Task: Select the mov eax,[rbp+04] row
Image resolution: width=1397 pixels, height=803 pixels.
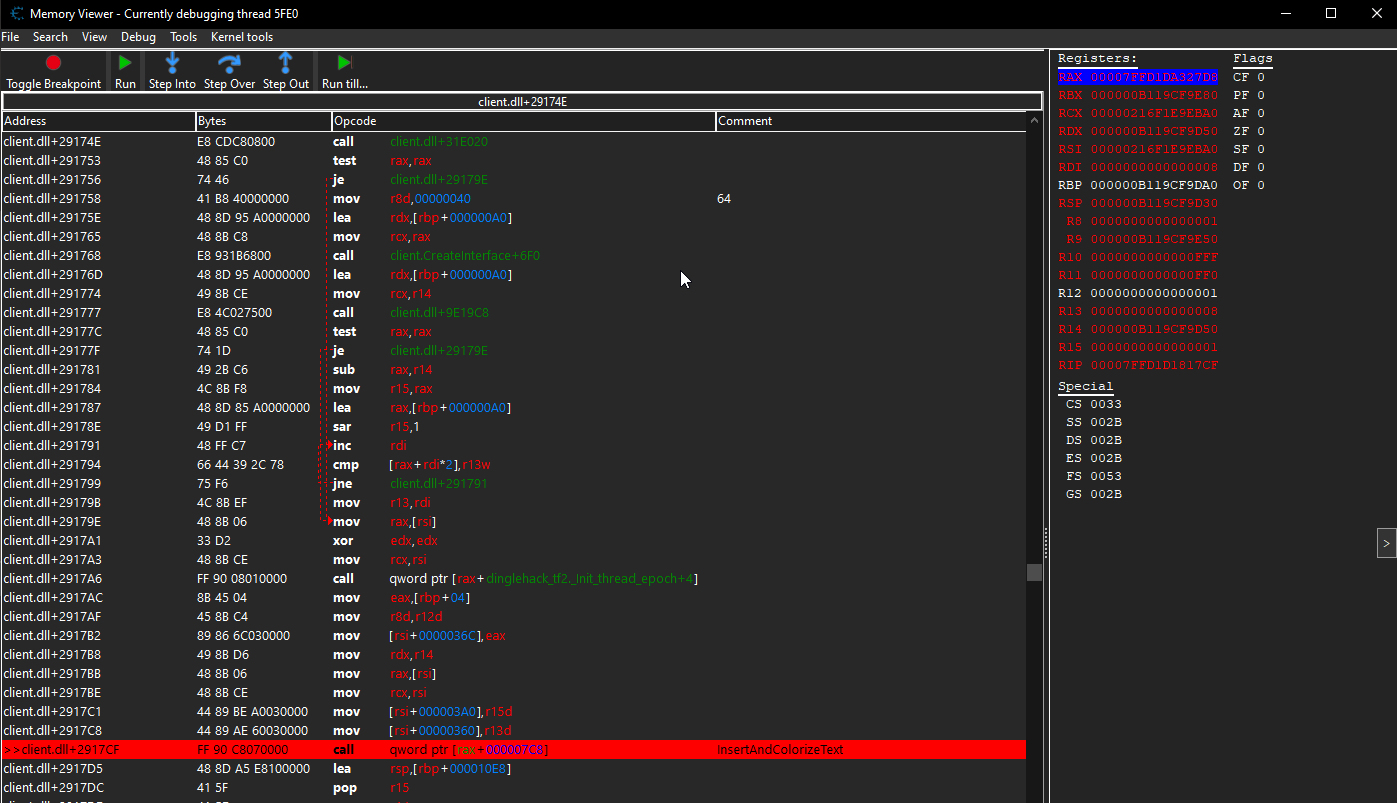Action: (514, 597)
